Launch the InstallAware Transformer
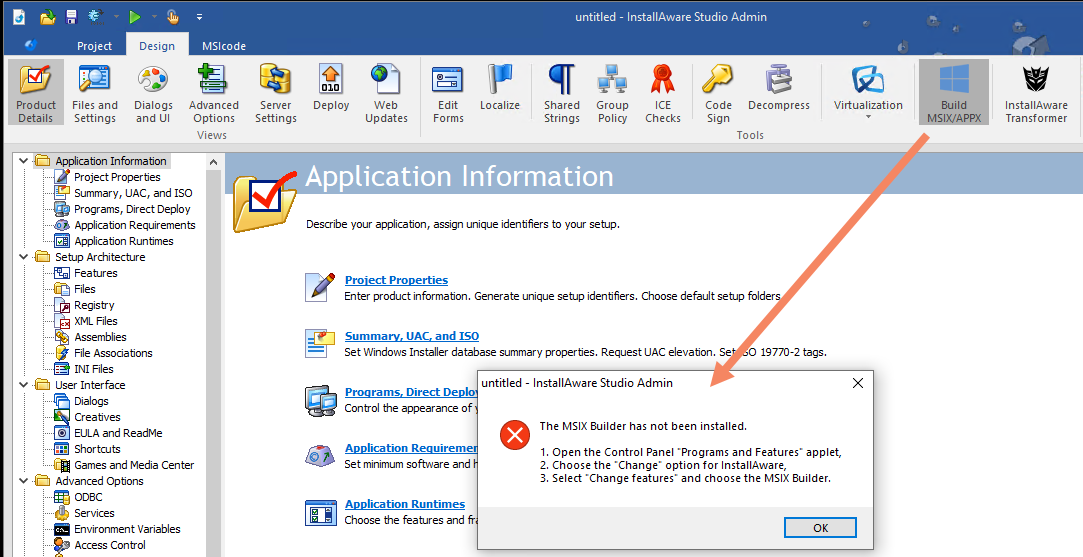The image size is (1083, 557). point(1036,93)
